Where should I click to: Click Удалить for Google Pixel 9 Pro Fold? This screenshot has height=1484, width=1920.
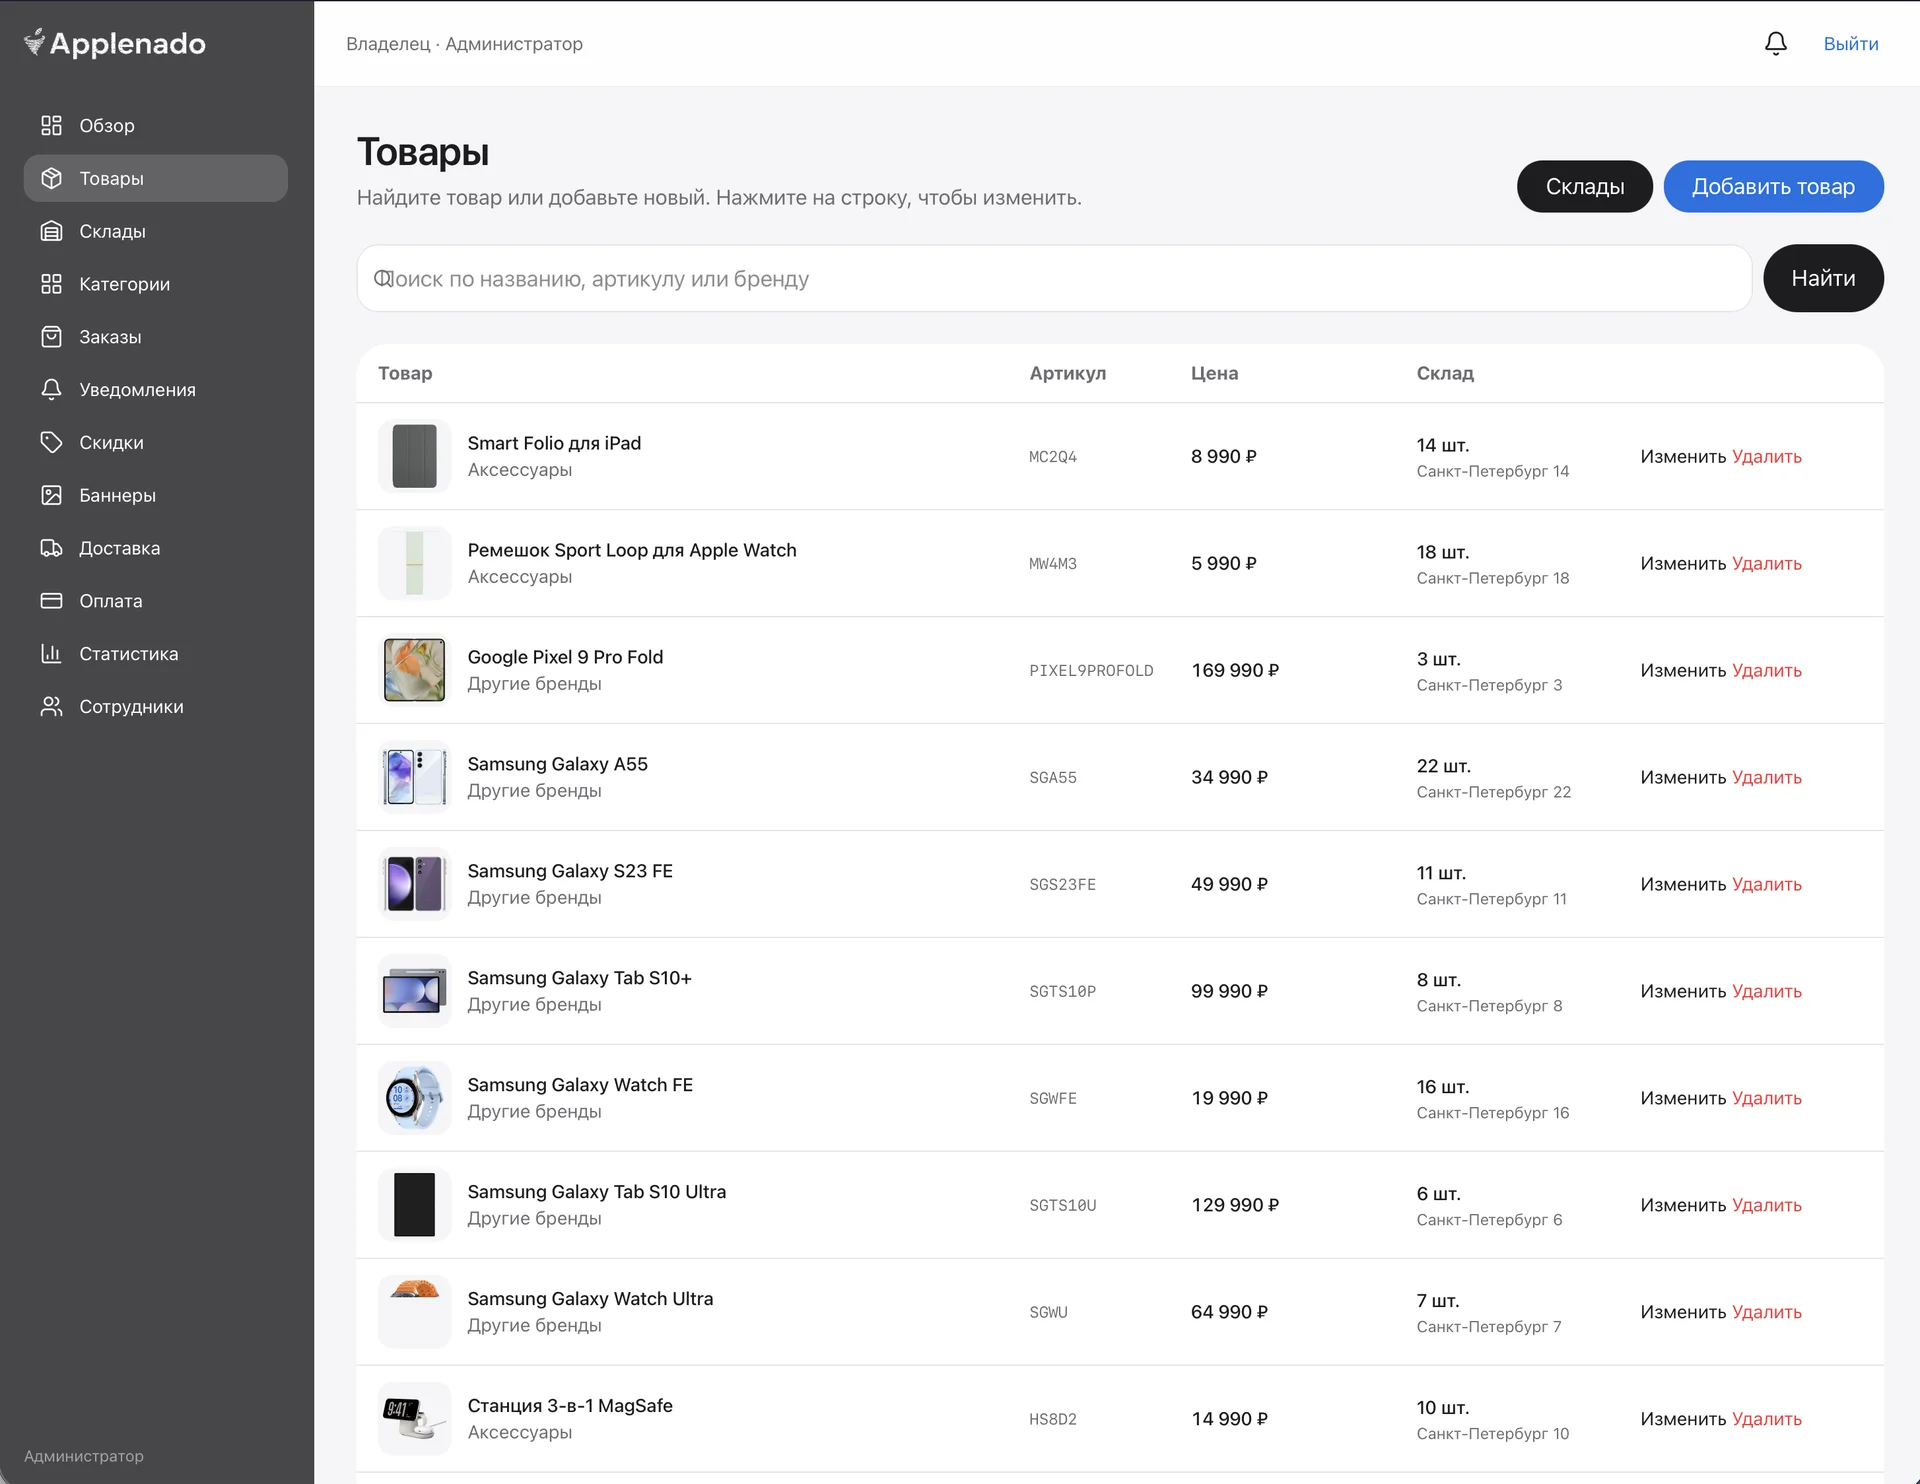pyautogui.click(x=1766, y=670)
